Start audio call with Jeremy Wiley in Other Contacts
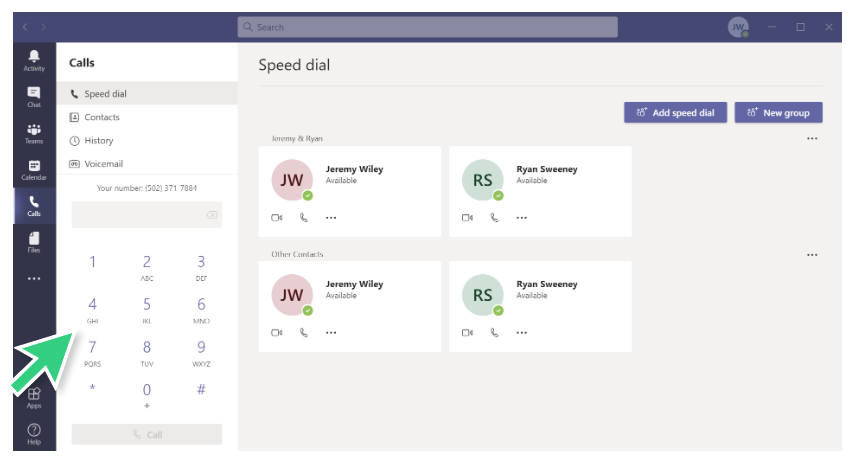854x467 pixels. pyautogui.click(x=304, y=332)
